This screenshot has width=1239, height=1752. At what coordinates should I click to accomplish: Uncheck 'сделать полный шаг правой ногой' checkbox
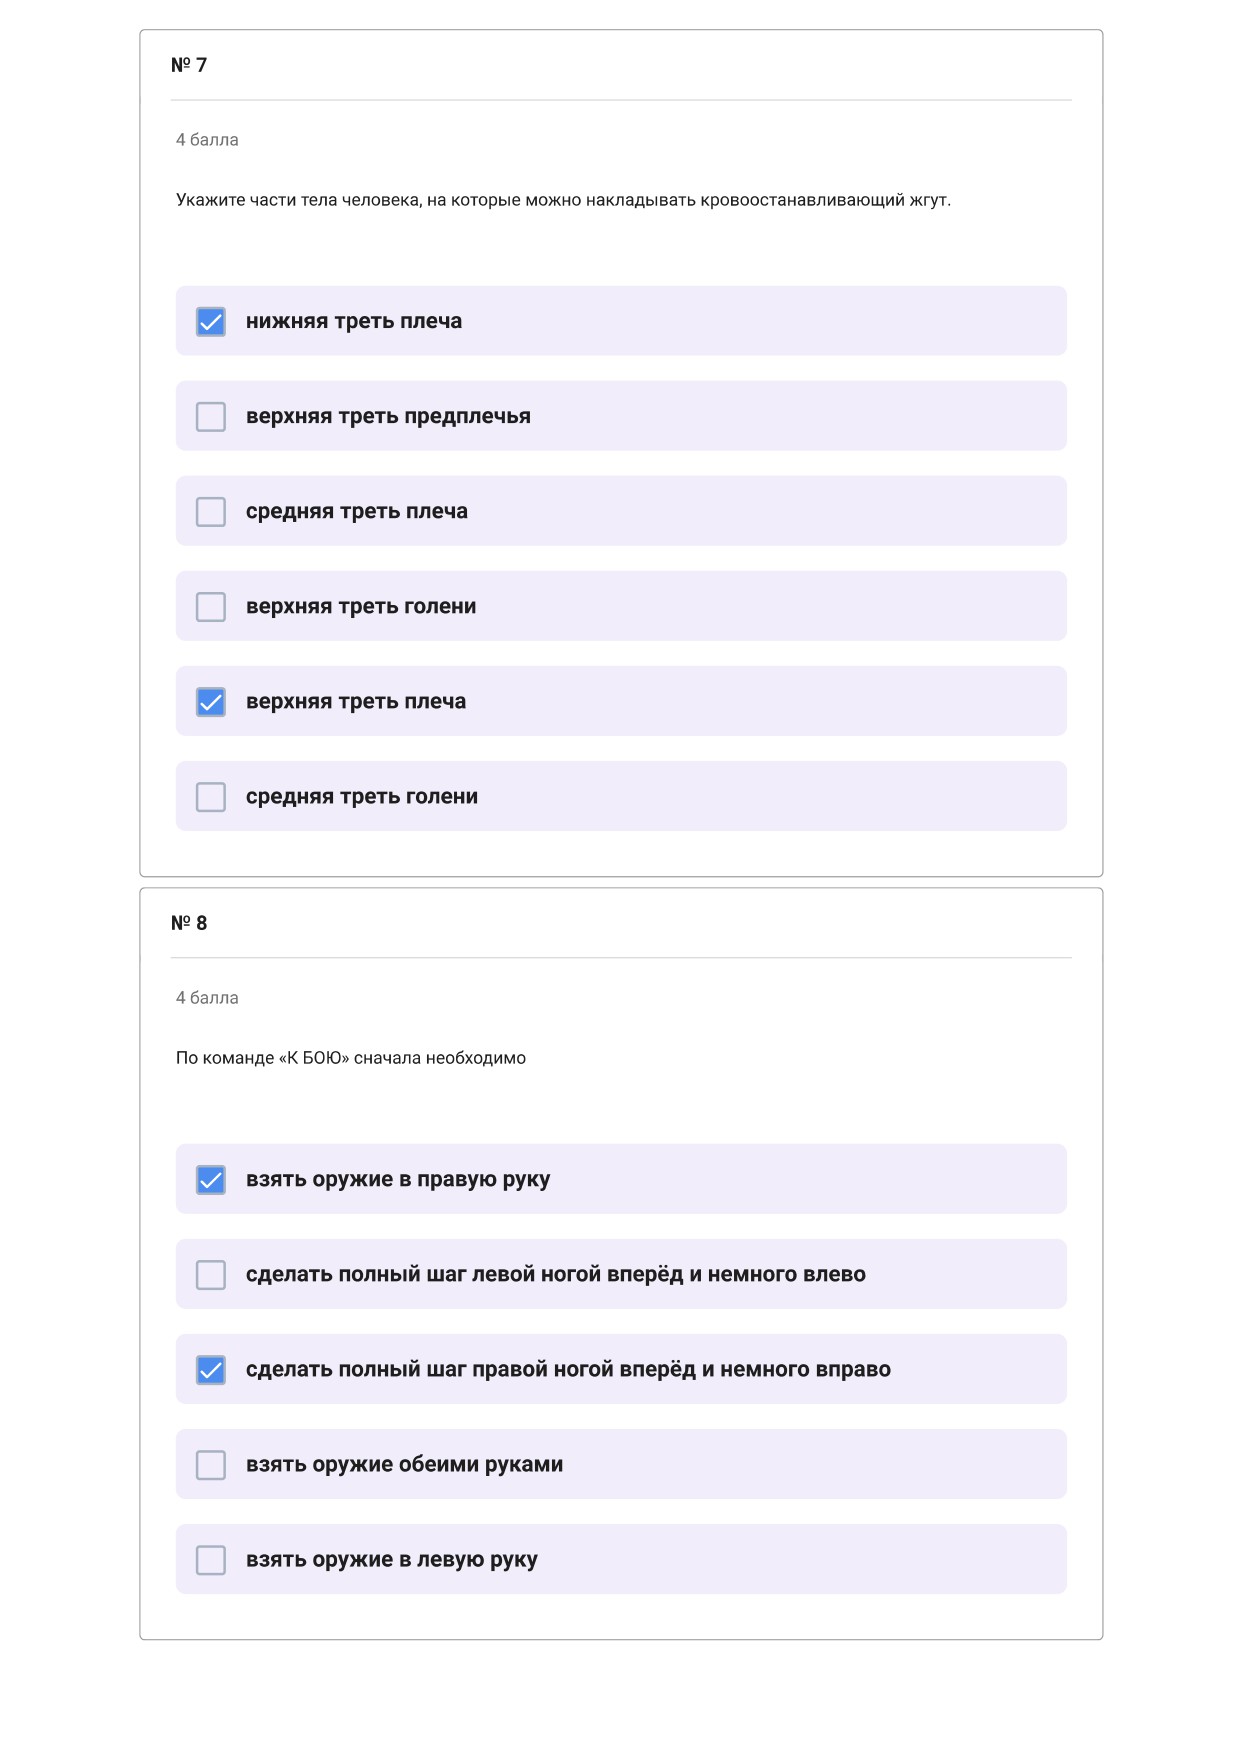pos(210,1369)
